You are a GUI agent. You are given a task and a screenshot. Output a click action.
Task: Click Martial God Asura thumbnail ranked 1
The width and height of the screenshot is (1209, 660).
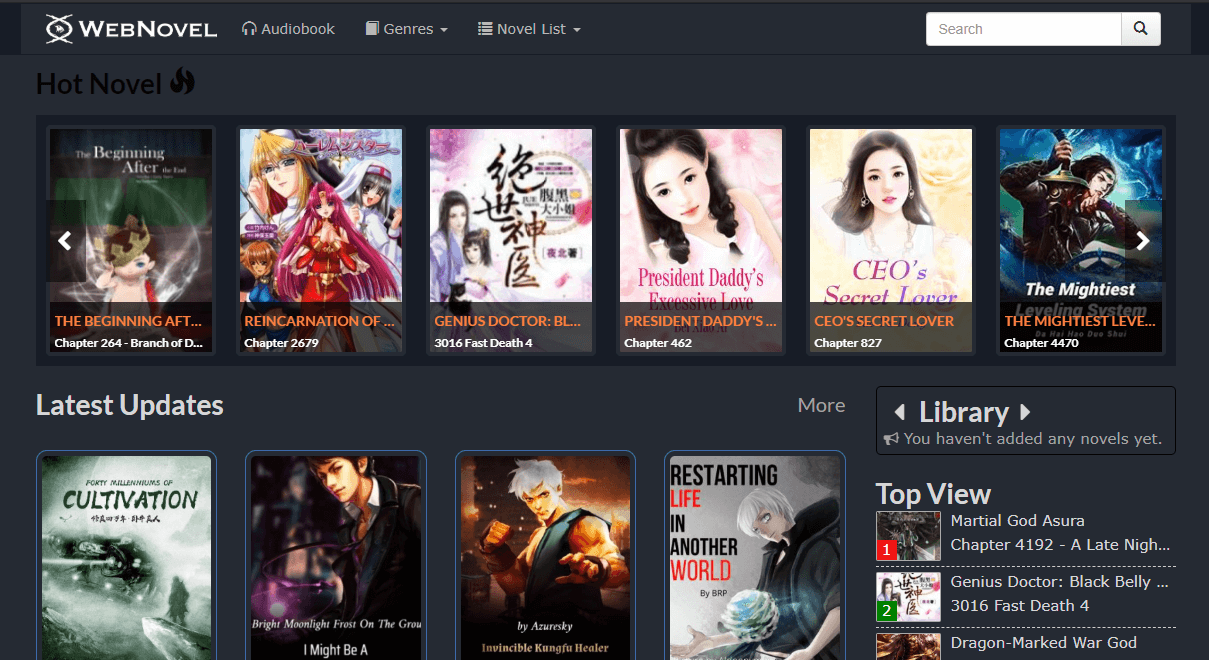[908, 536]
